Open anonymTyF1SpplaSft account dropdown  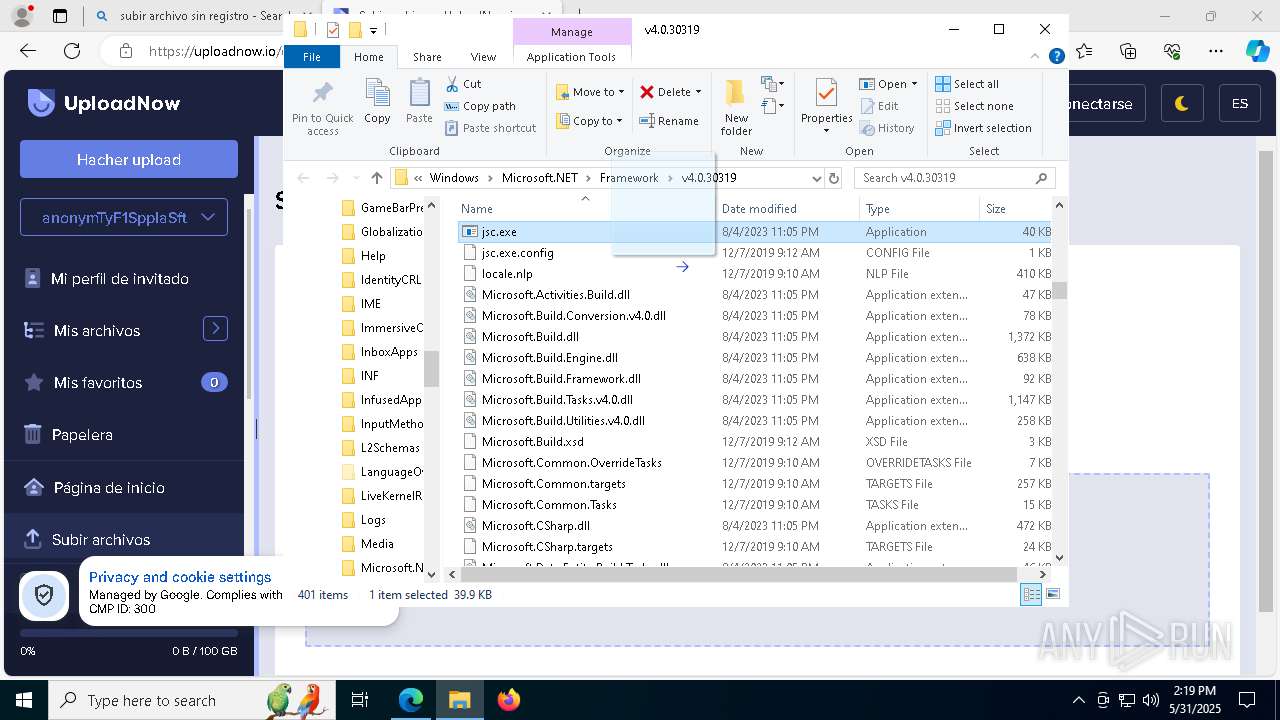tap(124, 217)
